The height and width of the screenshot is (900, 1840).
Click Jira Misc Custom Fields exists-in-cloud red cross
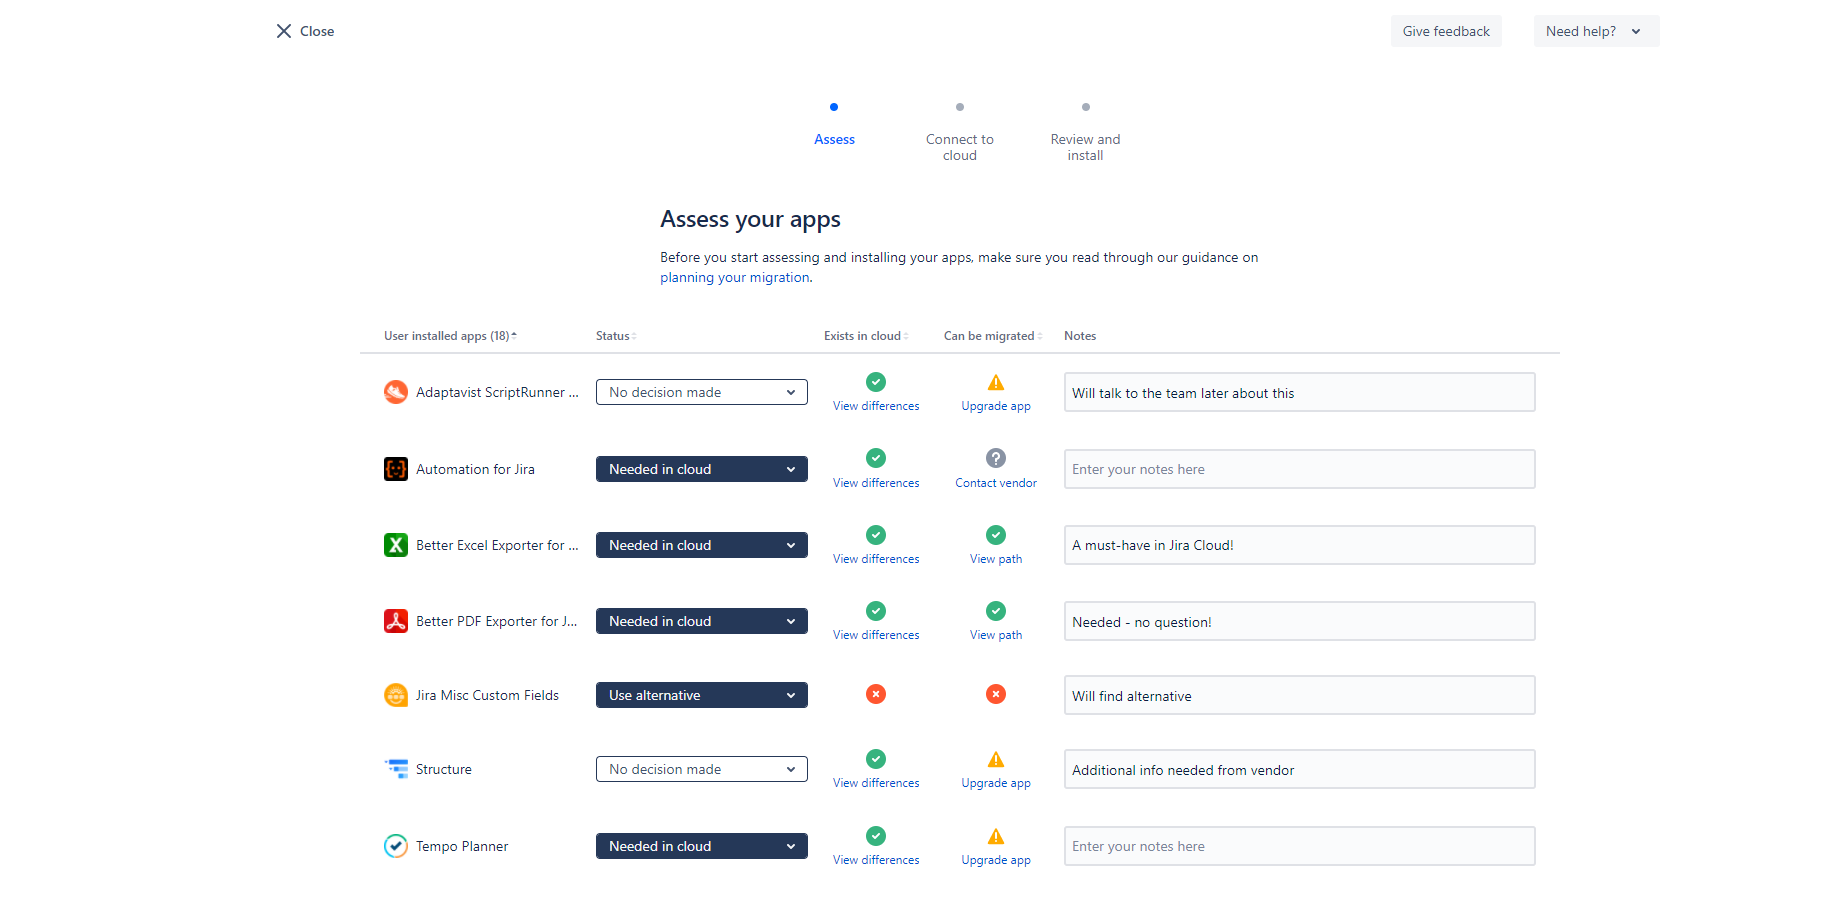(x=876, y=694)
